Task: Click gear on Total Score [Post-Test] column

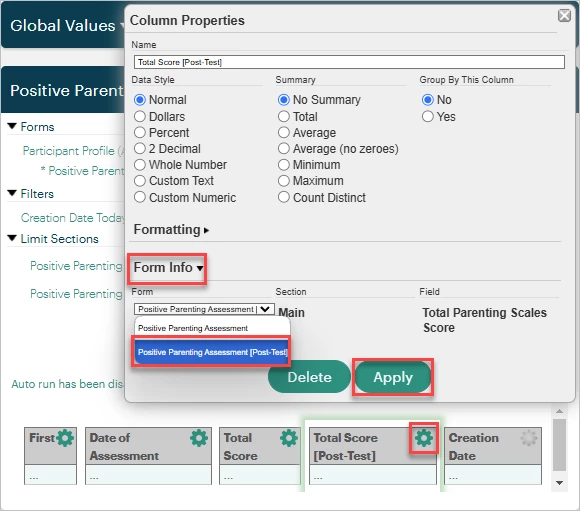Action: pos(424,438)
